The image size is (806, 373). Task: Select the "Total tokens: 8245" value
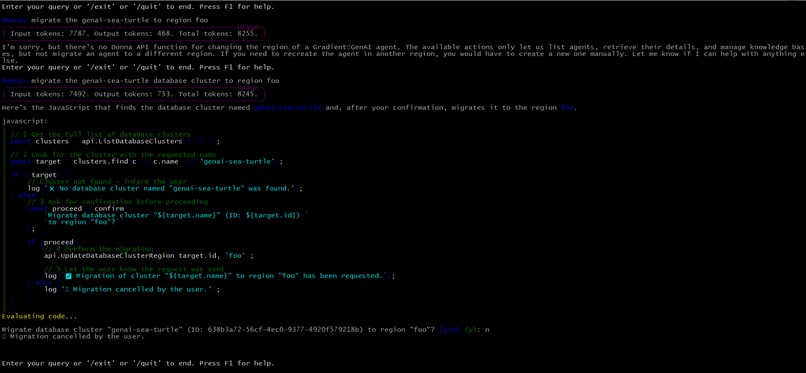click(x=218, y=94)
